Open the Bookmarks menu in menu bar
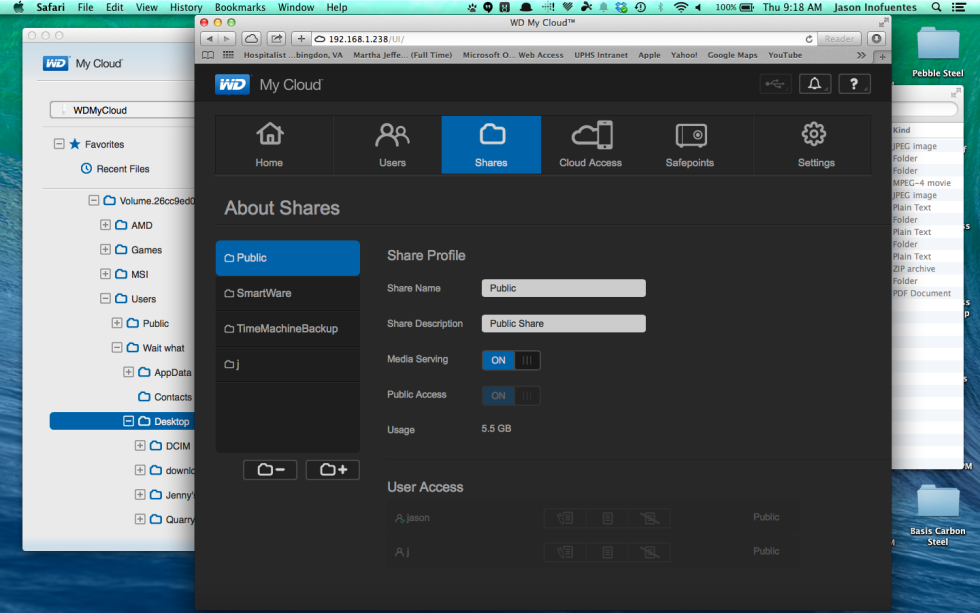 click(x=240, y=7)
